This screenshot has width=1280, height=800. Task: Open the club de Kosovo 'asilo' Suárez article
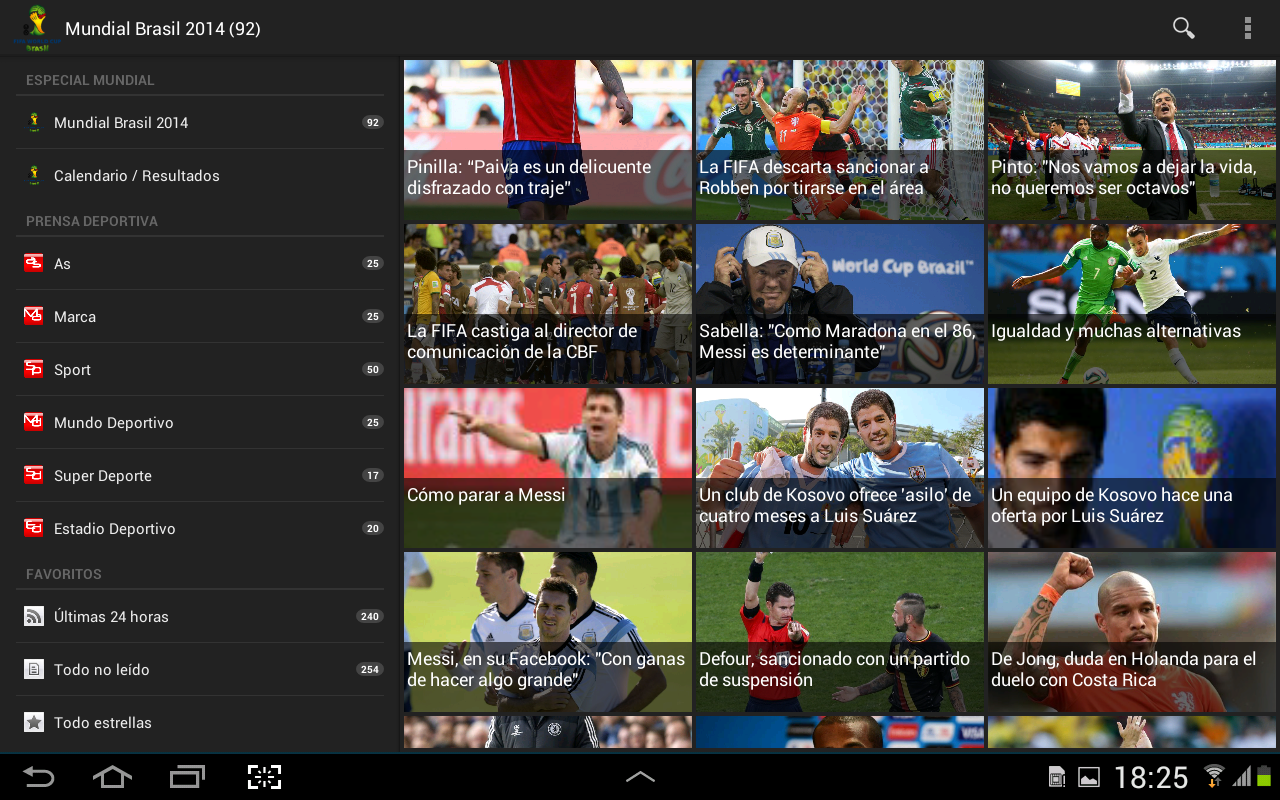tap(840, 468)
